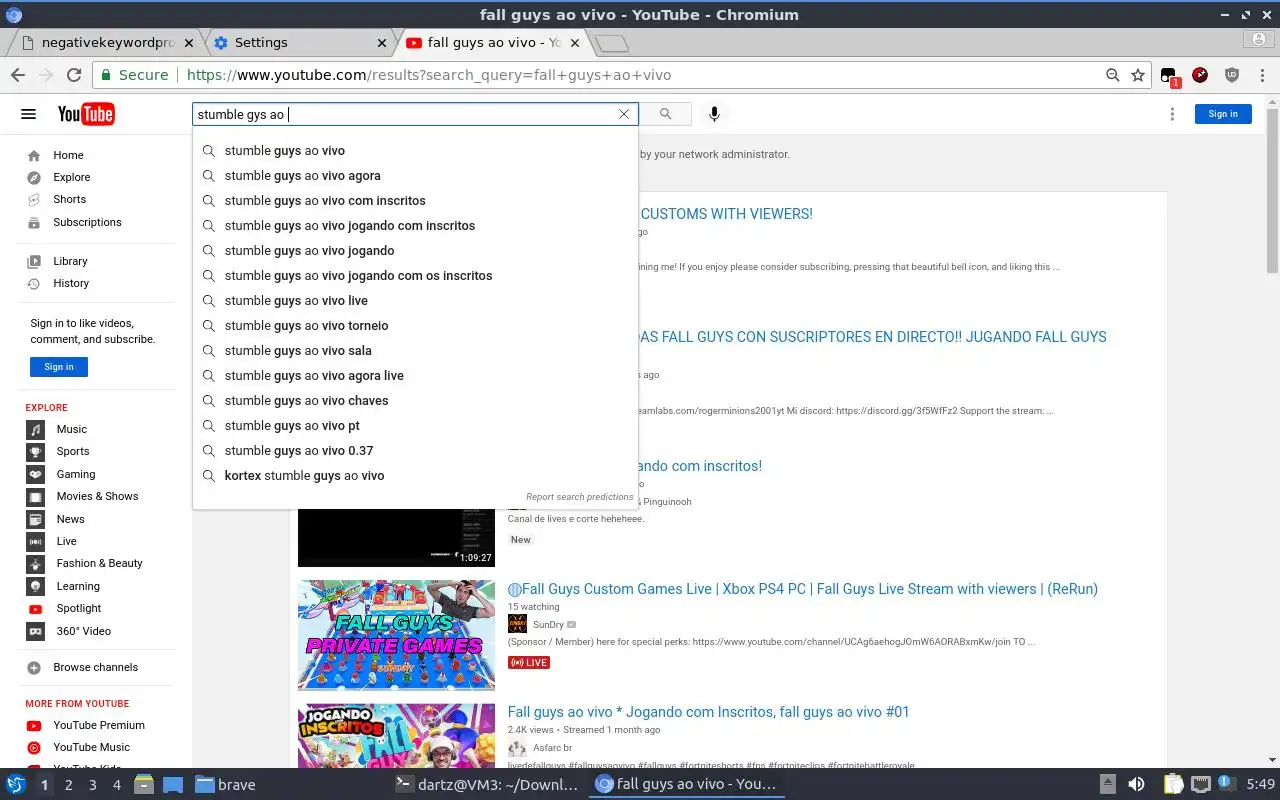Select suggestion 'stumble guys ao vivo pt'

pos(415,425)
